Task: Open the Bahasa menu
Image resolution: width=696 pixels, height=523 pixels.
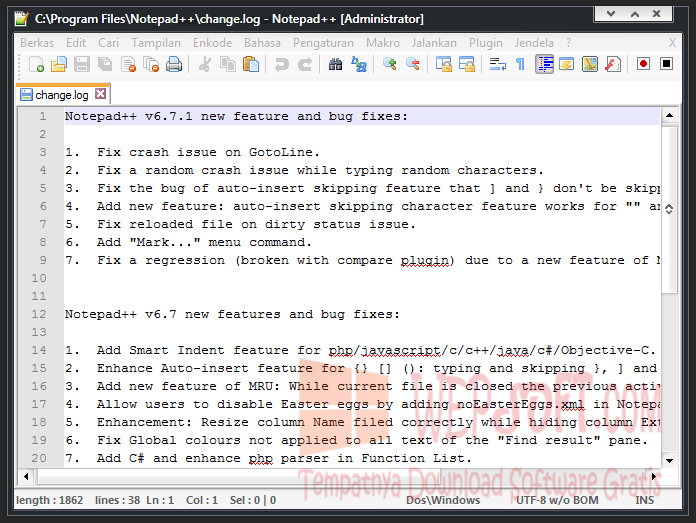Action: pyautogui.click(x=262, y=43)
